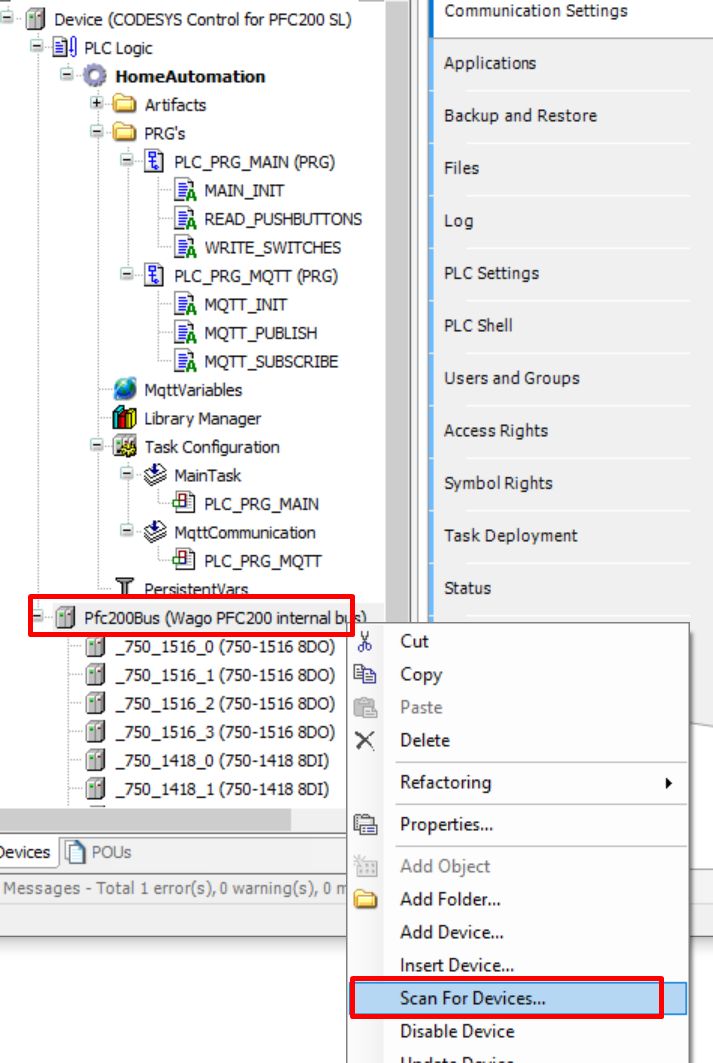Collapse the Task Configuration node
This screenshot has height=1063, width=713.
tap(97, 444)
